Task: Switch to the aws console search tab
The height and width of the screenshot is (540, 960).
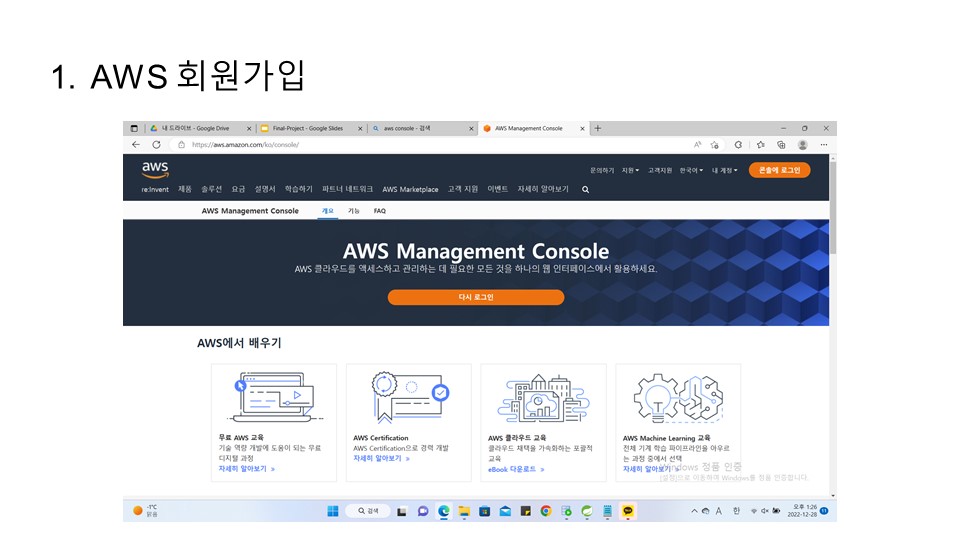Action: (x=422, y=129)
